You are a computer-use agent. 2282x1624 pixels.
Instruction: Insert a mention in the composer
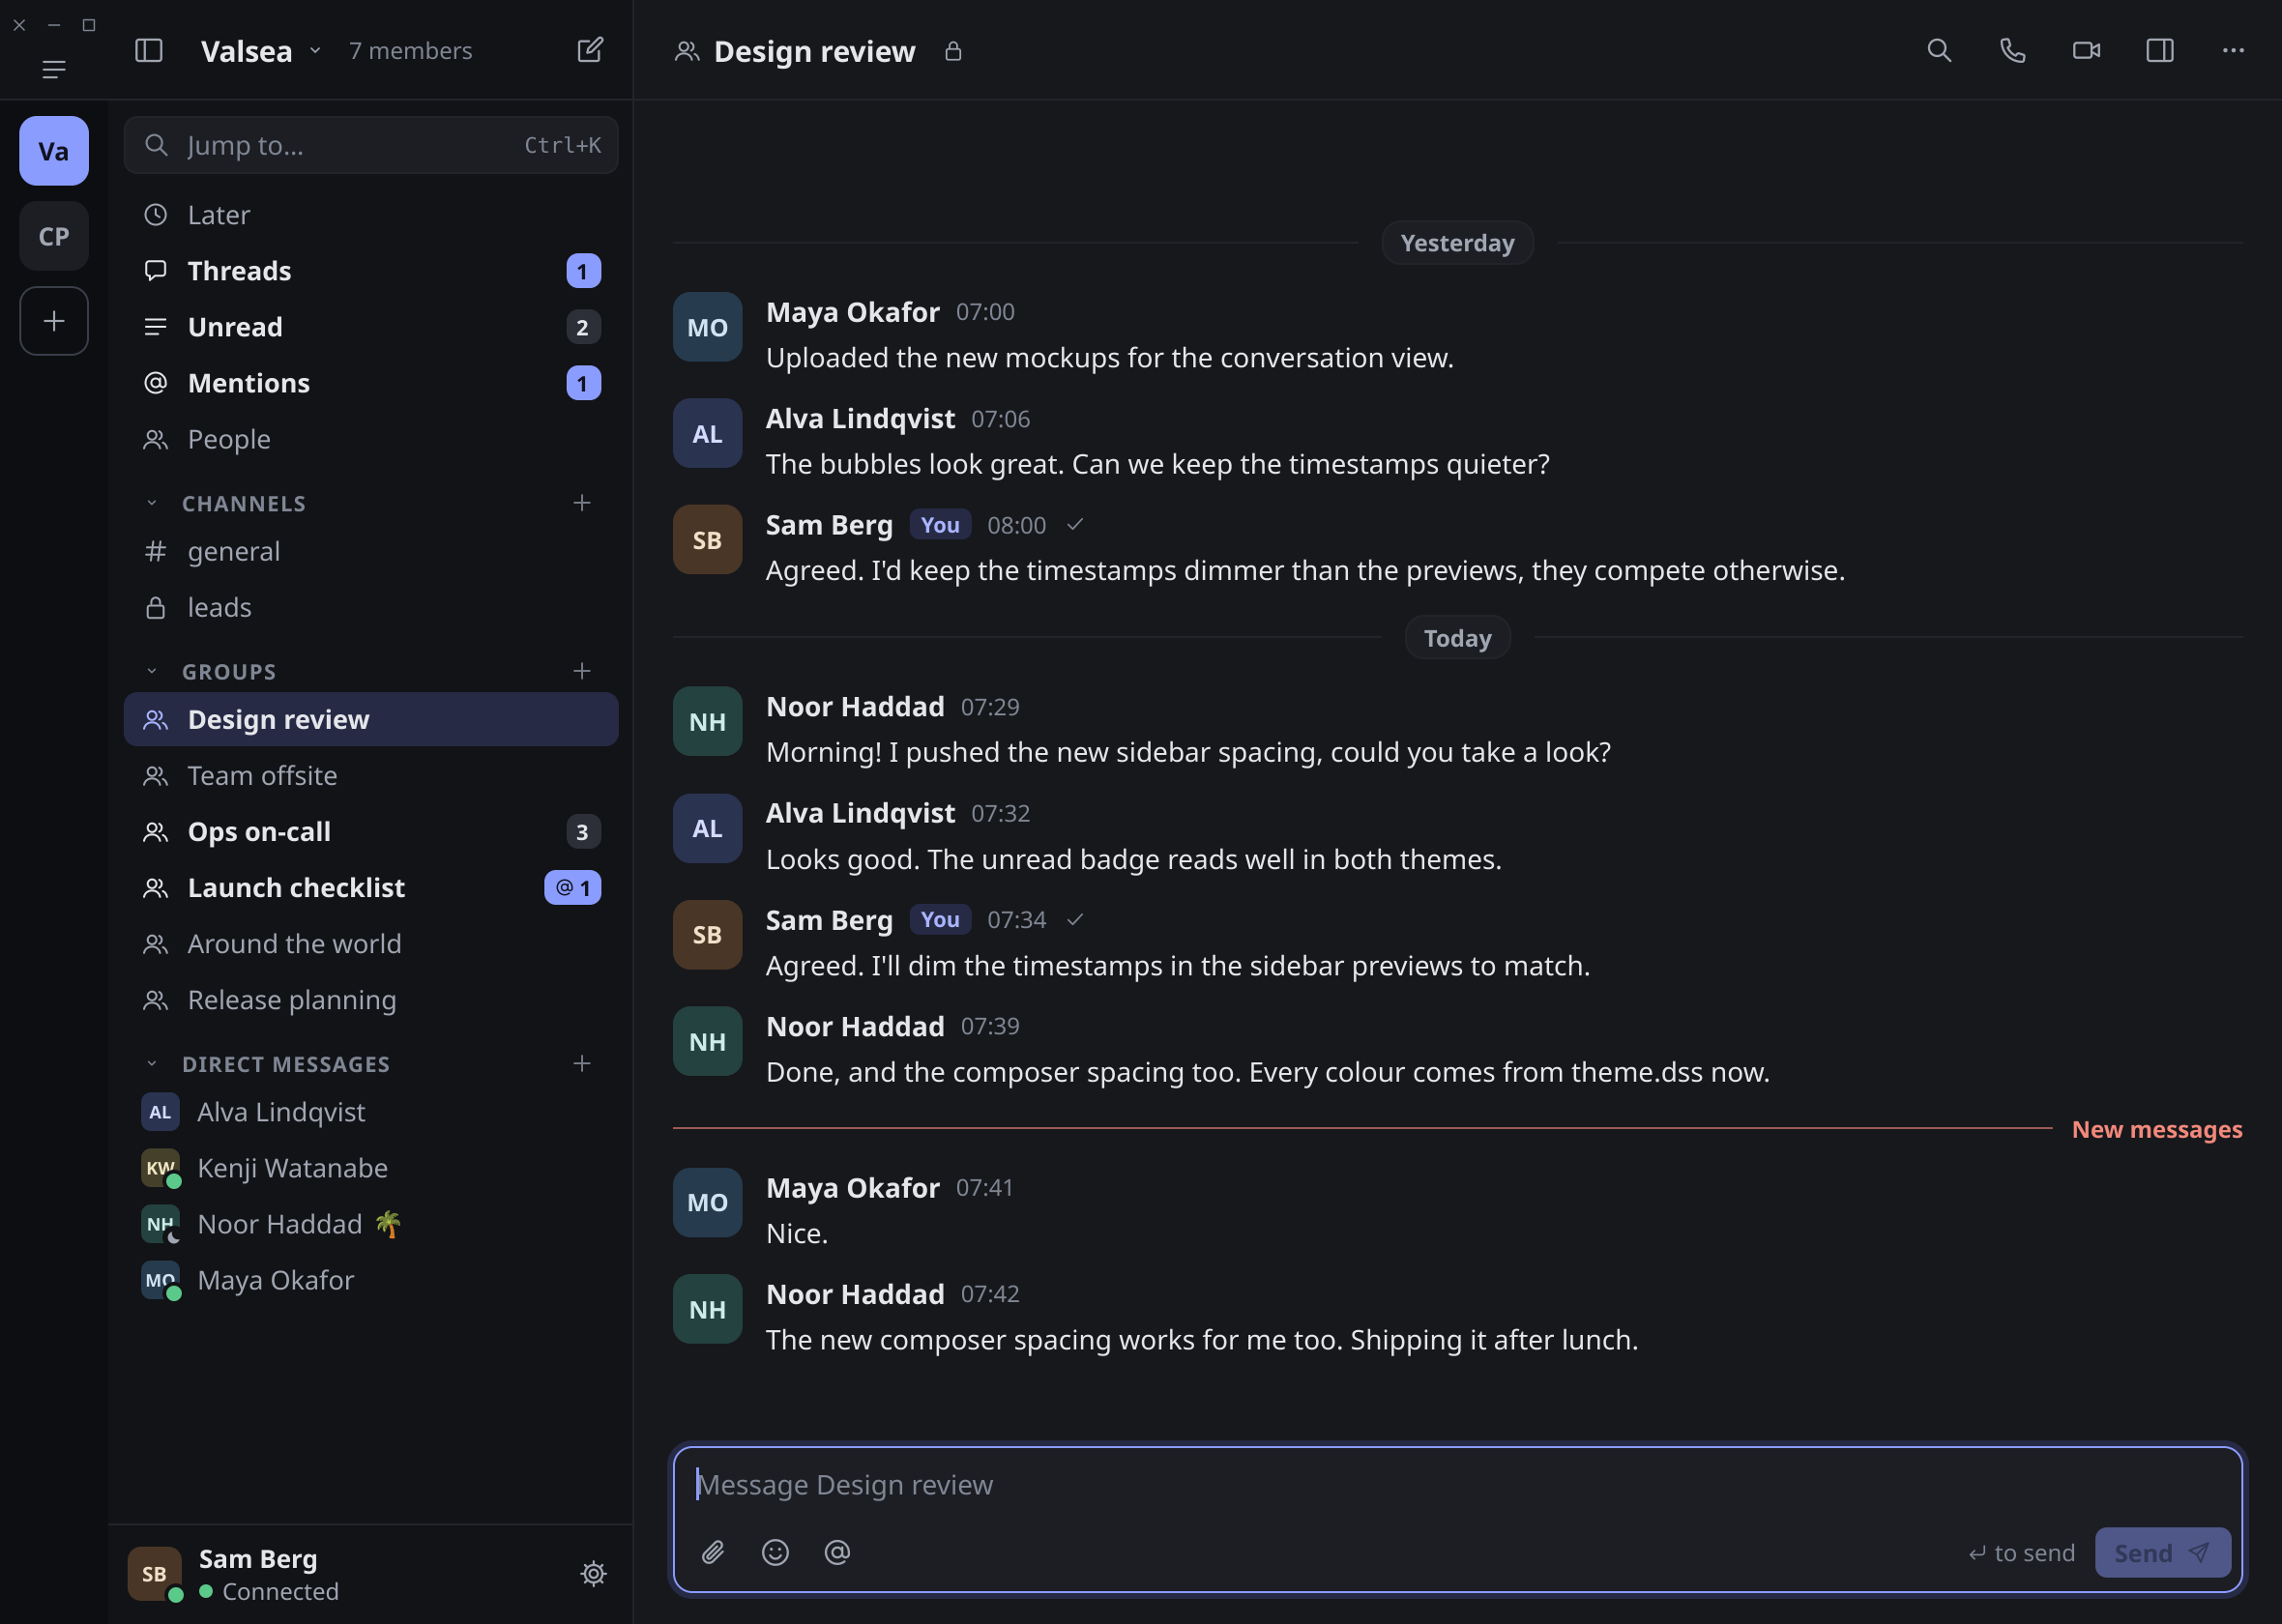click(x=837, y=1552)
